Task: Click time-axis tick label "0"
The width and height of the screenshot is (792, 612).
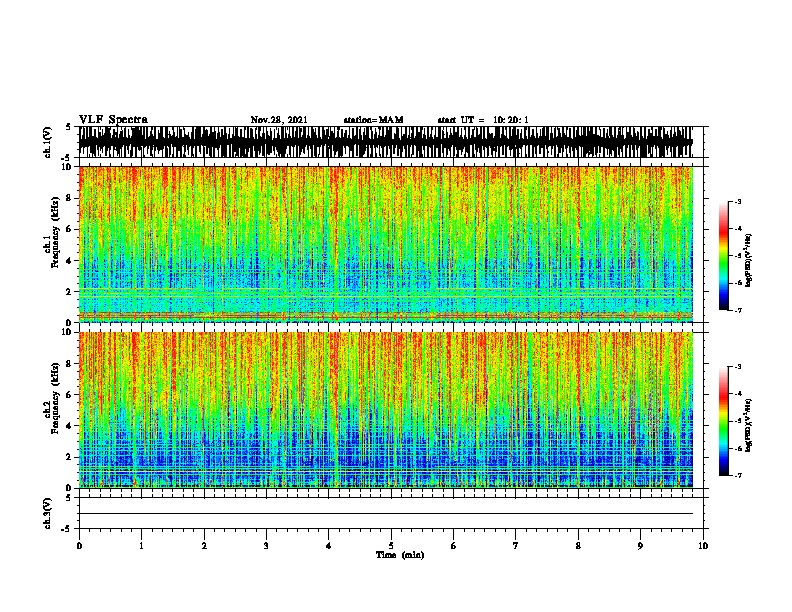Action: (x=79, y=546)
